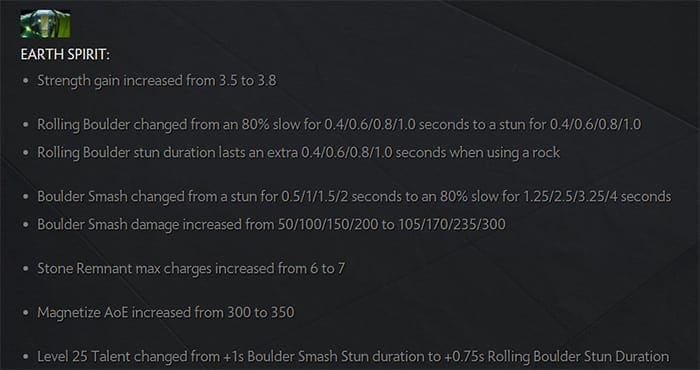Viewport: 700px width, 370px height.
Task: Select the Boulder Smash stun to slow line
Action: pyautogui.click(x=354, y=196)
